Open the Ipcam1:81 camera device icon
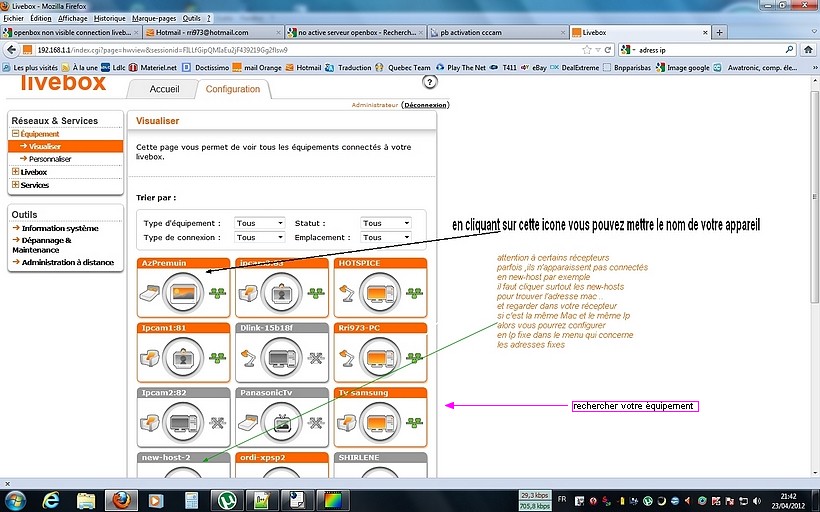 click(183, 357)
